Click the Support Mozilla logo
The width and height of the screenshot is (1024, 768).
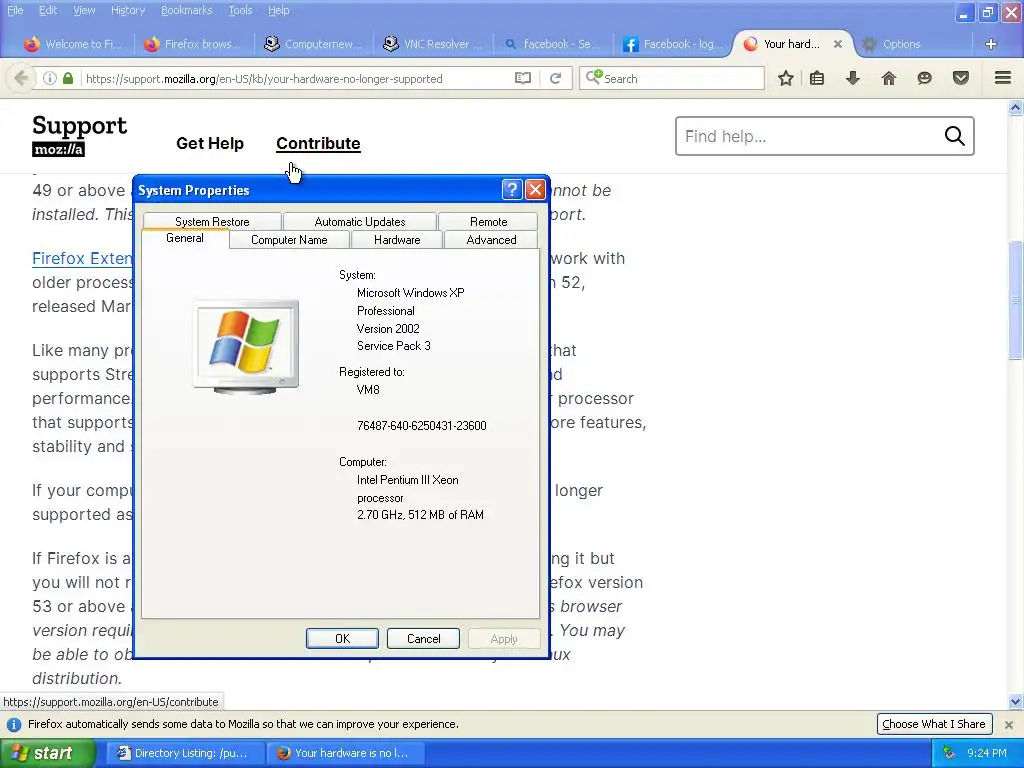79,135
